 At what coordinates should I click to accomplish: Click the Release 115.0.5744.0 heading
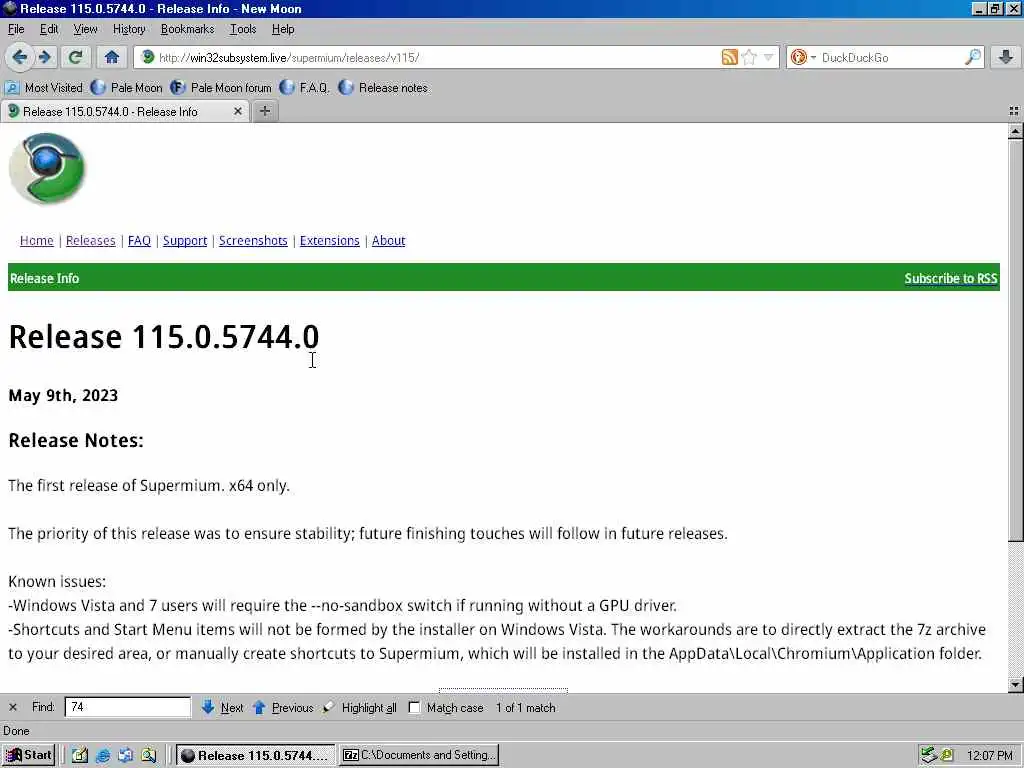click(163, 337)
